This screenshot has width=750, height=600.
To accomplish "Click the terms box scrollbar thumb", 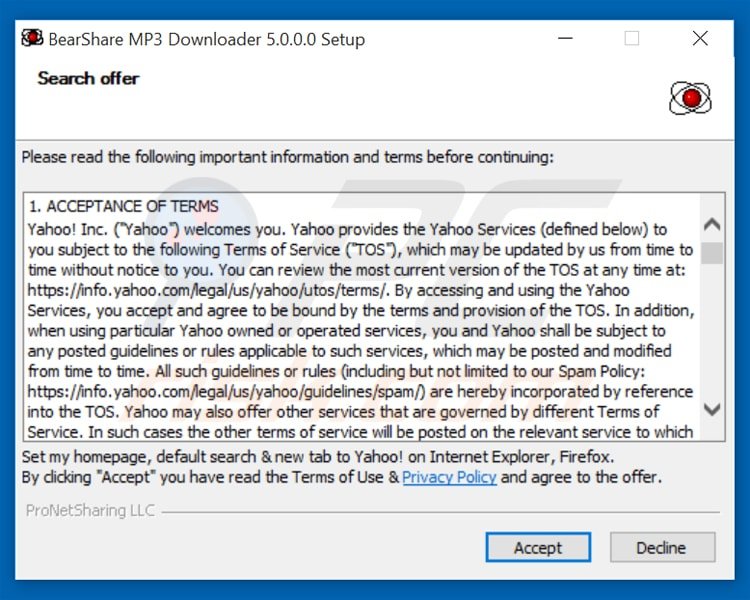I will [712, 253].
